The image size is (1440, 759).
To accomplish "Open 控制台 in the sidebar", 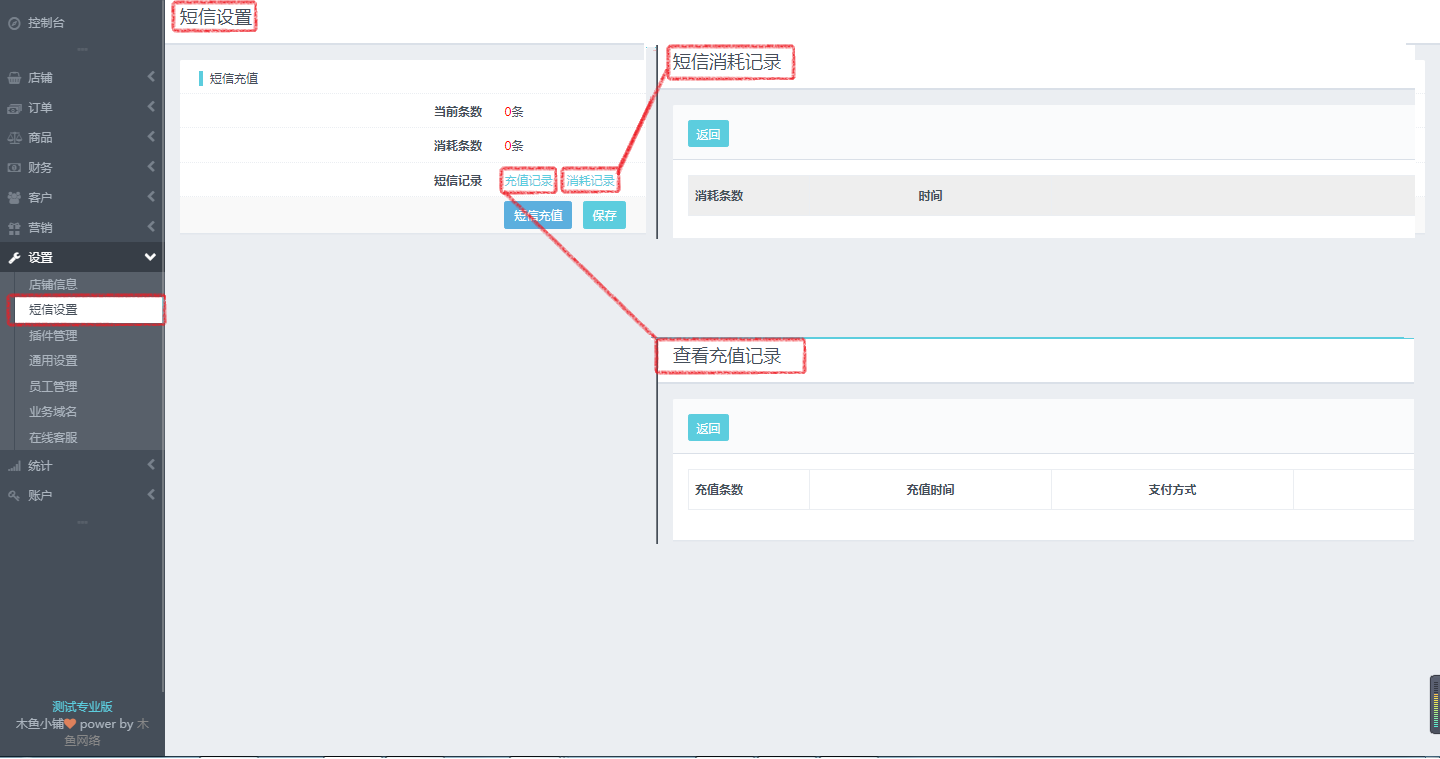I will click(x=46, y=22).
